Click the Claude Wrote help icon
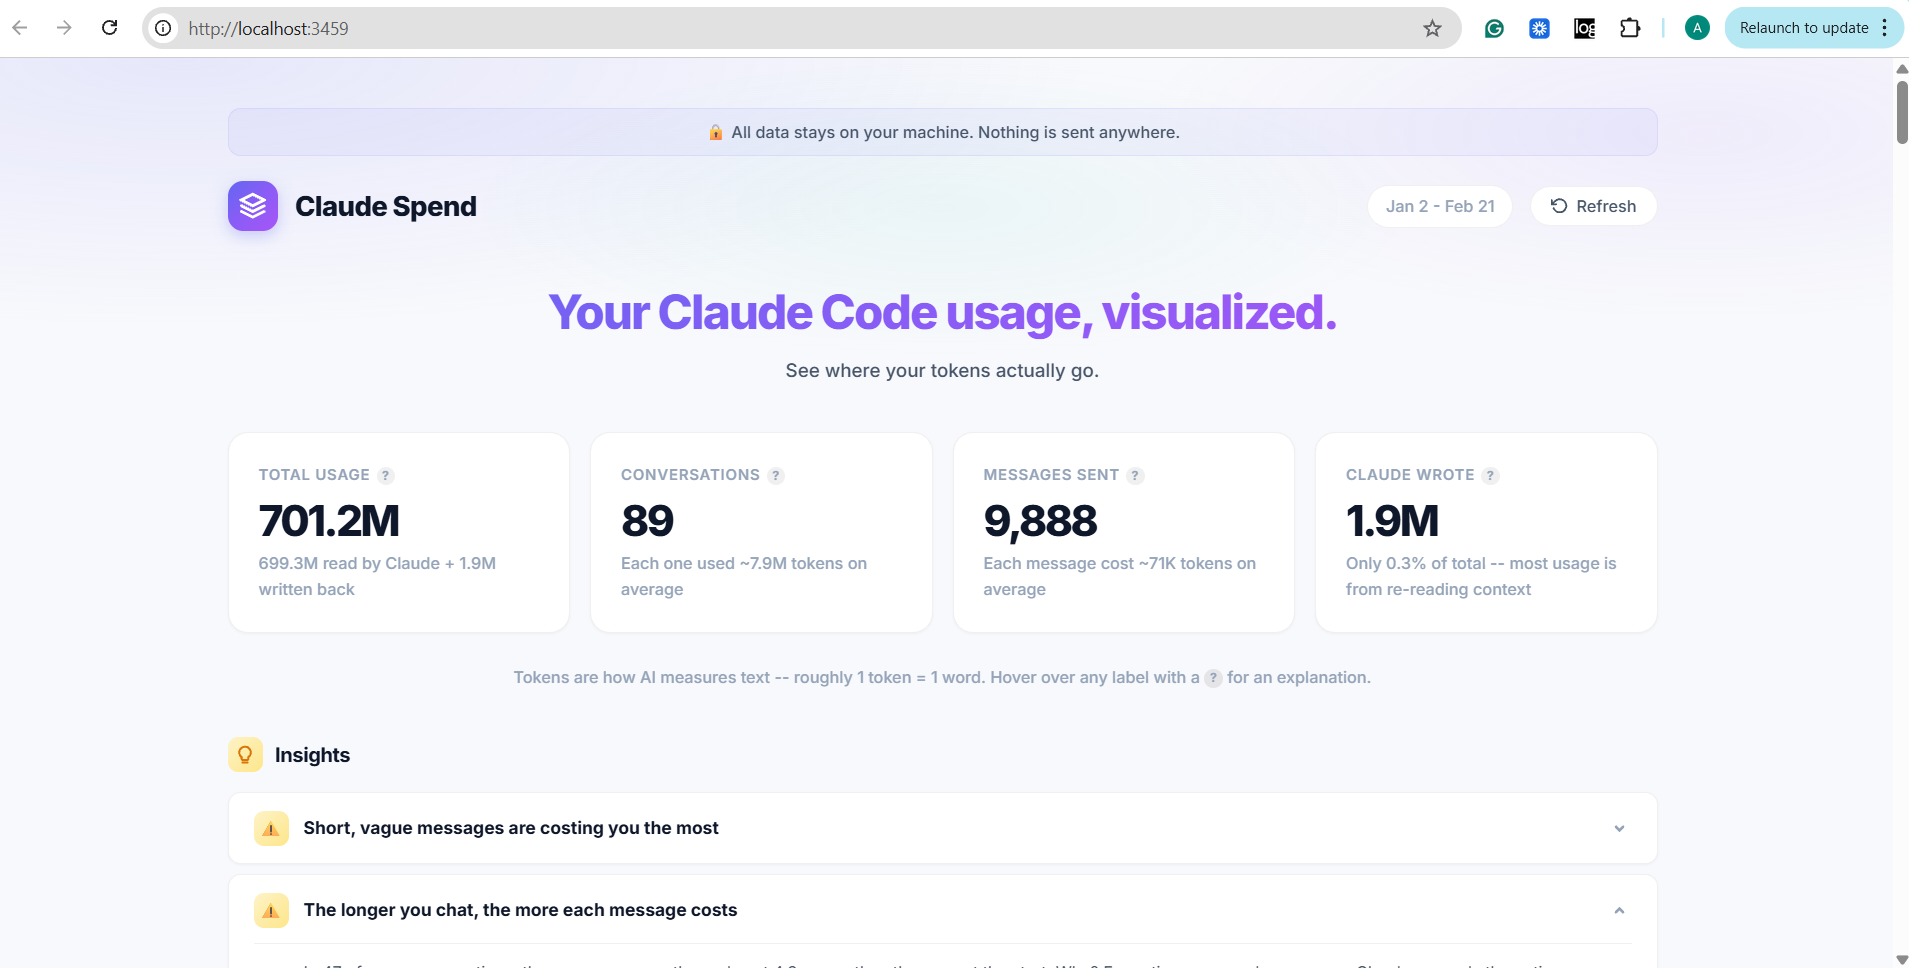Image resolution: width=1909 pixels, height=968 pixels. [1491, 476]
